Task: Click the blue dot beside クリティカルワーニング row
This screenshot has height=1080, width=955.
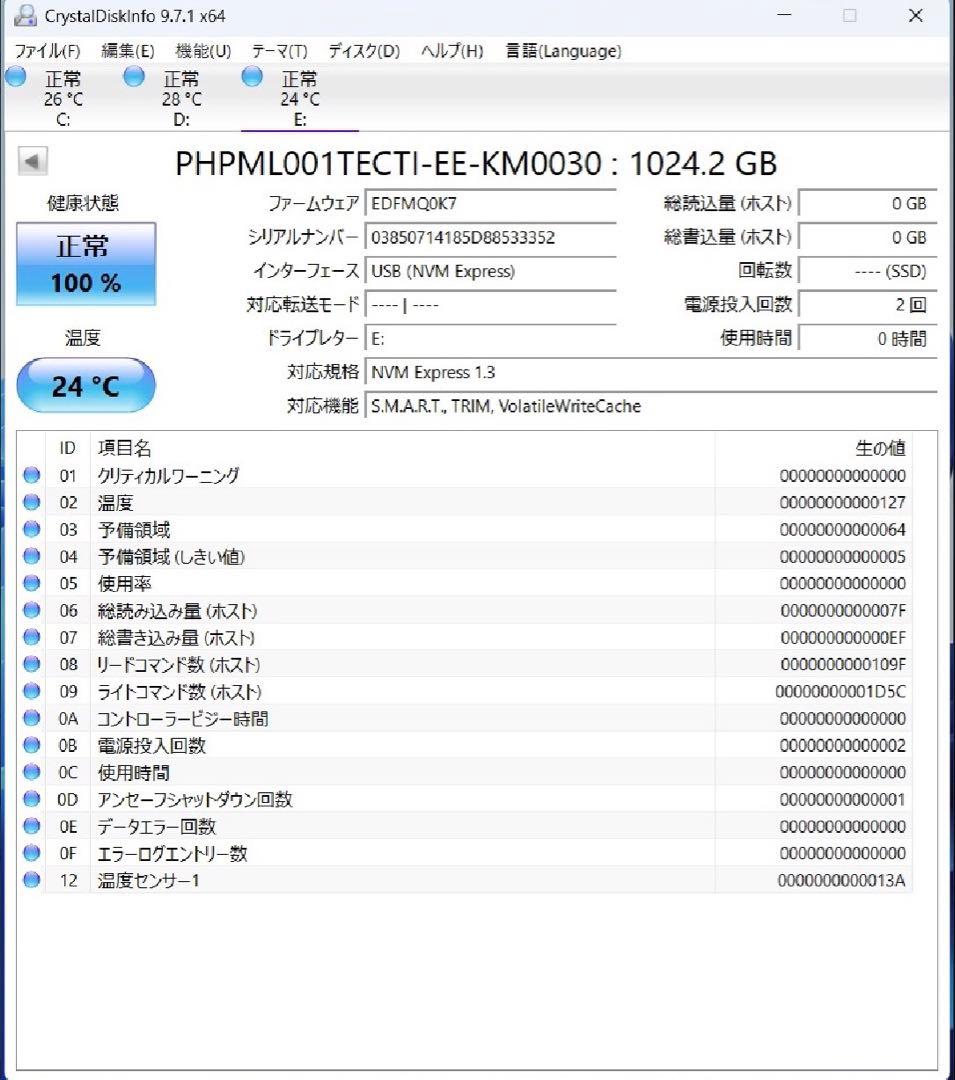Action: [32, 475]
